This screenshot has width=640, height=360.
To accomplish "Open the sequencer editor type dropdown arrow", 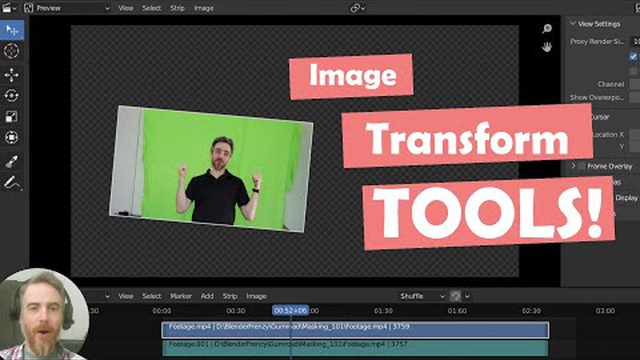I will [x=107, y=296].
